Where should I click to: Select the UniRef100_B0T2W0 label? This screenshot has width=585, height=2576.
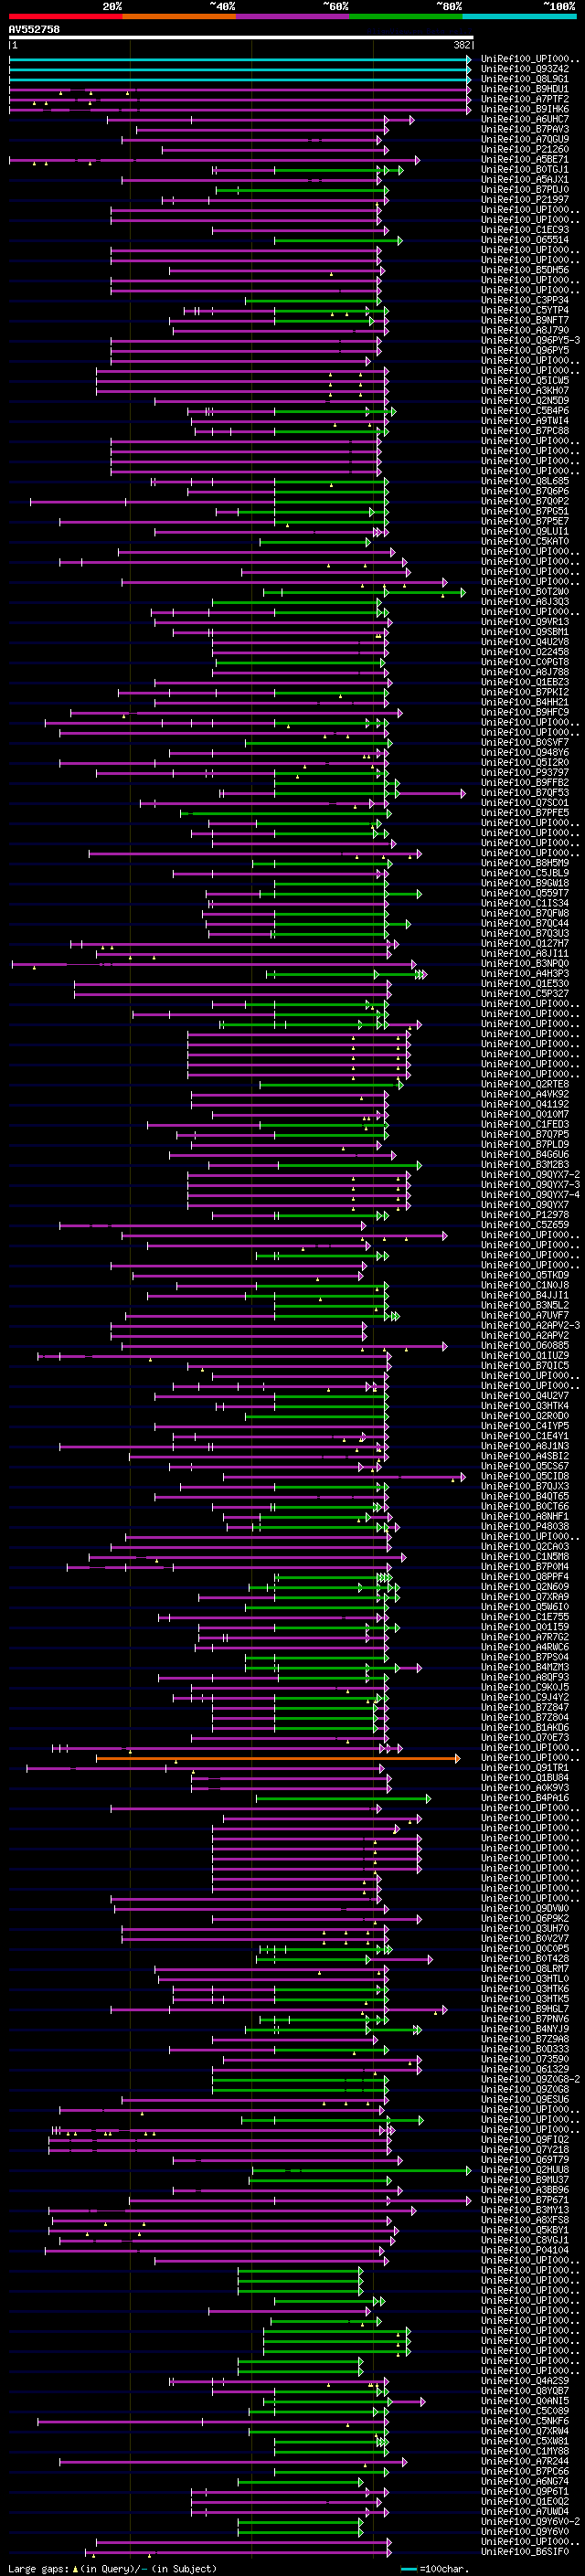tap(525, 591)
